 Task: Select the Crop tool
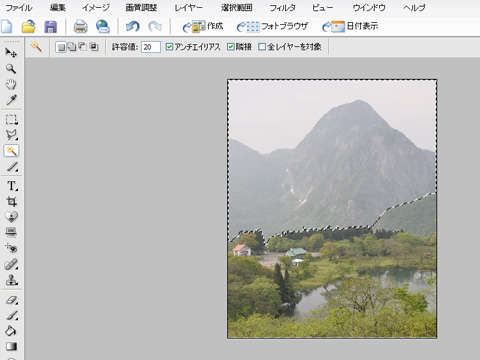click(x=11, y=201)
